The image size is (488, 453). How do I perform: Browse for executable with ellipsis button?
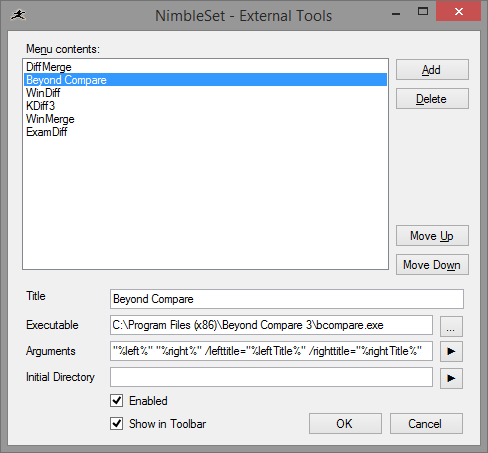[451, 326]
